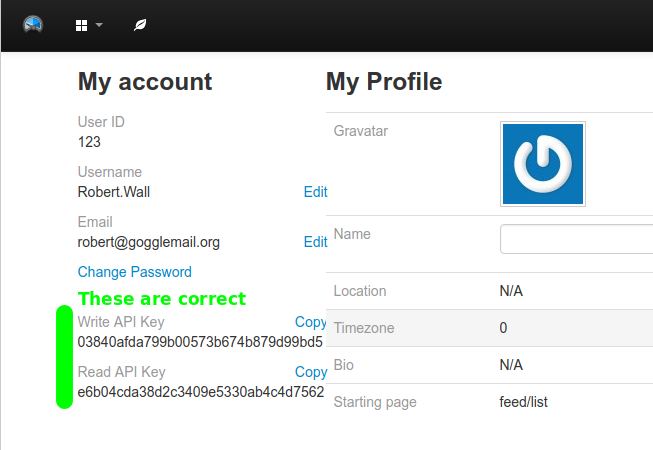Click the leaf icon in navbar
This screenshot has height=450, width=653.
tap(140, 25)
